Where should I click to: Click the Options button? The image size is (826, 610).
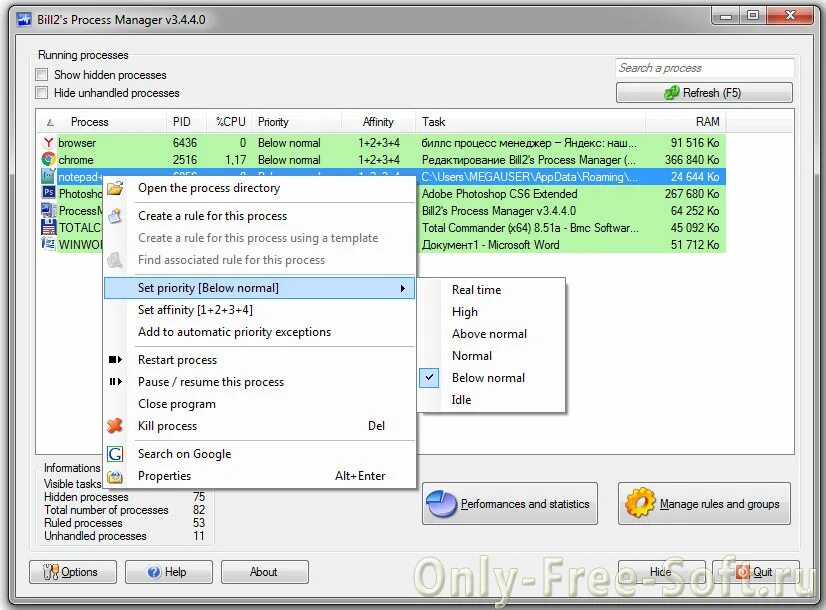click(x=73, y=572)
